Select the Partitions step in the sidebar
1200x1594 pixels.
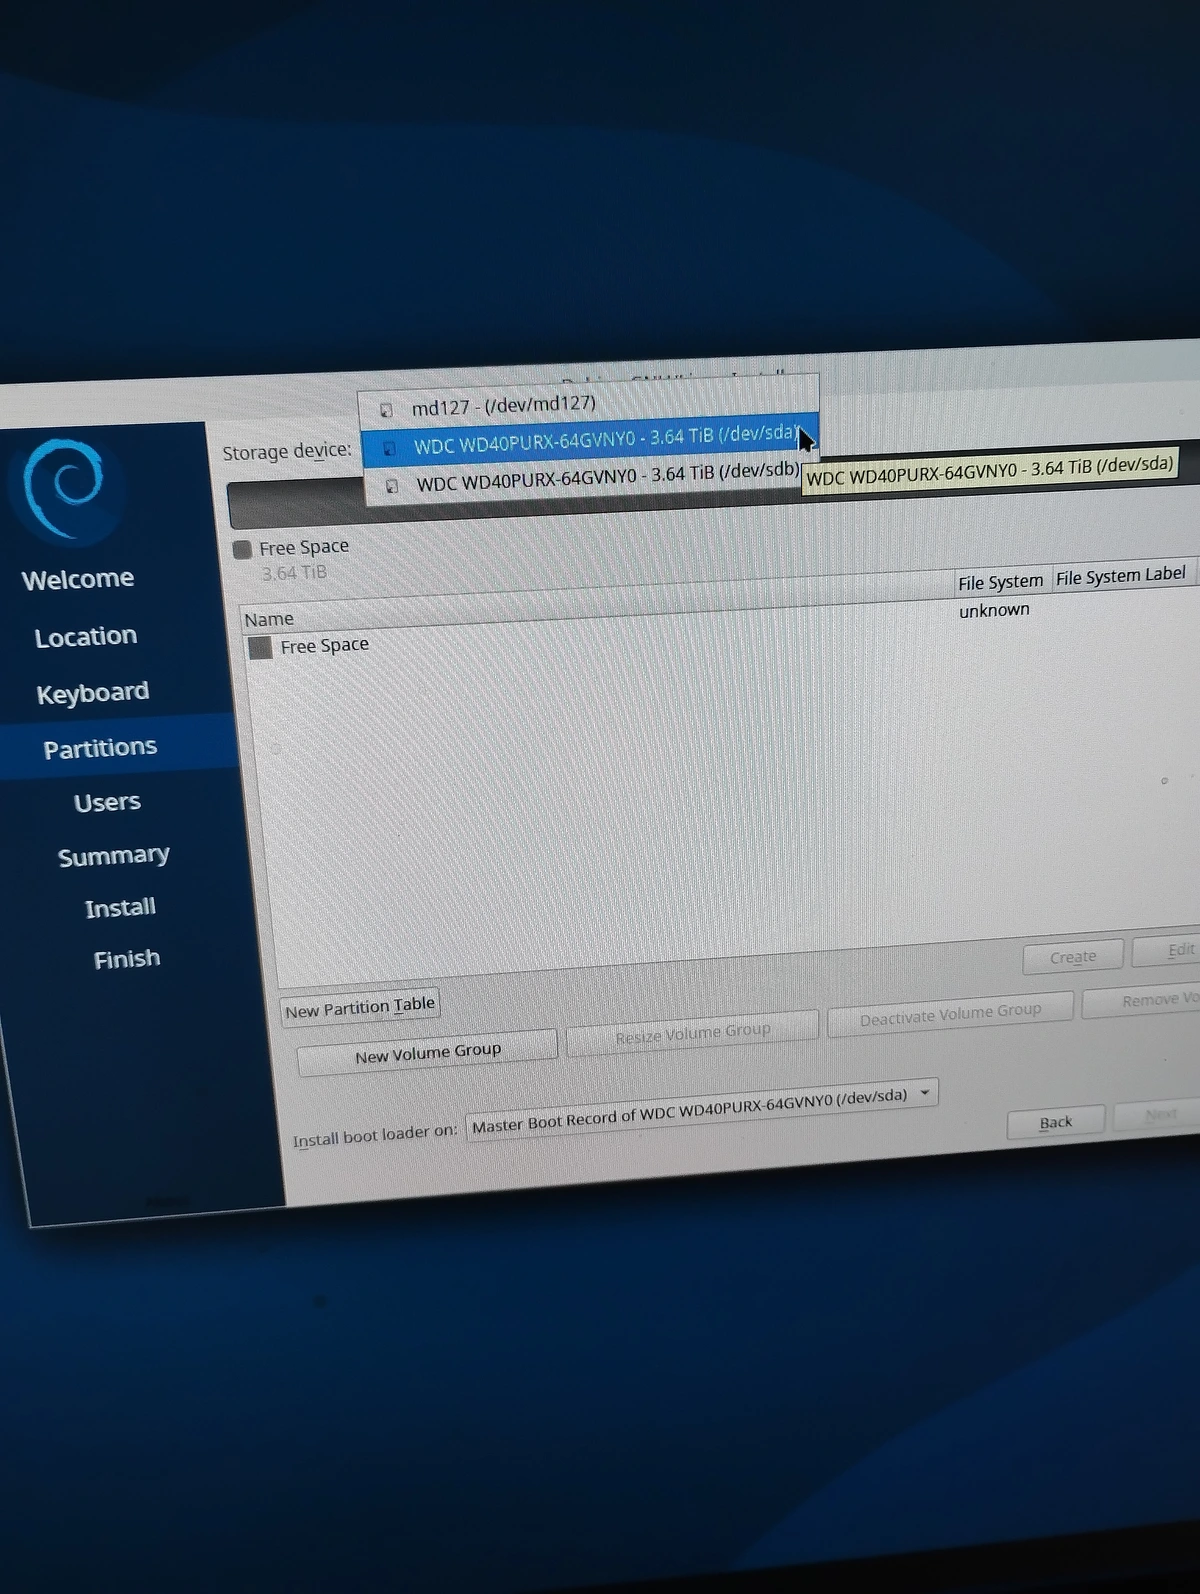pyautogui.click(x=100, y=747)
